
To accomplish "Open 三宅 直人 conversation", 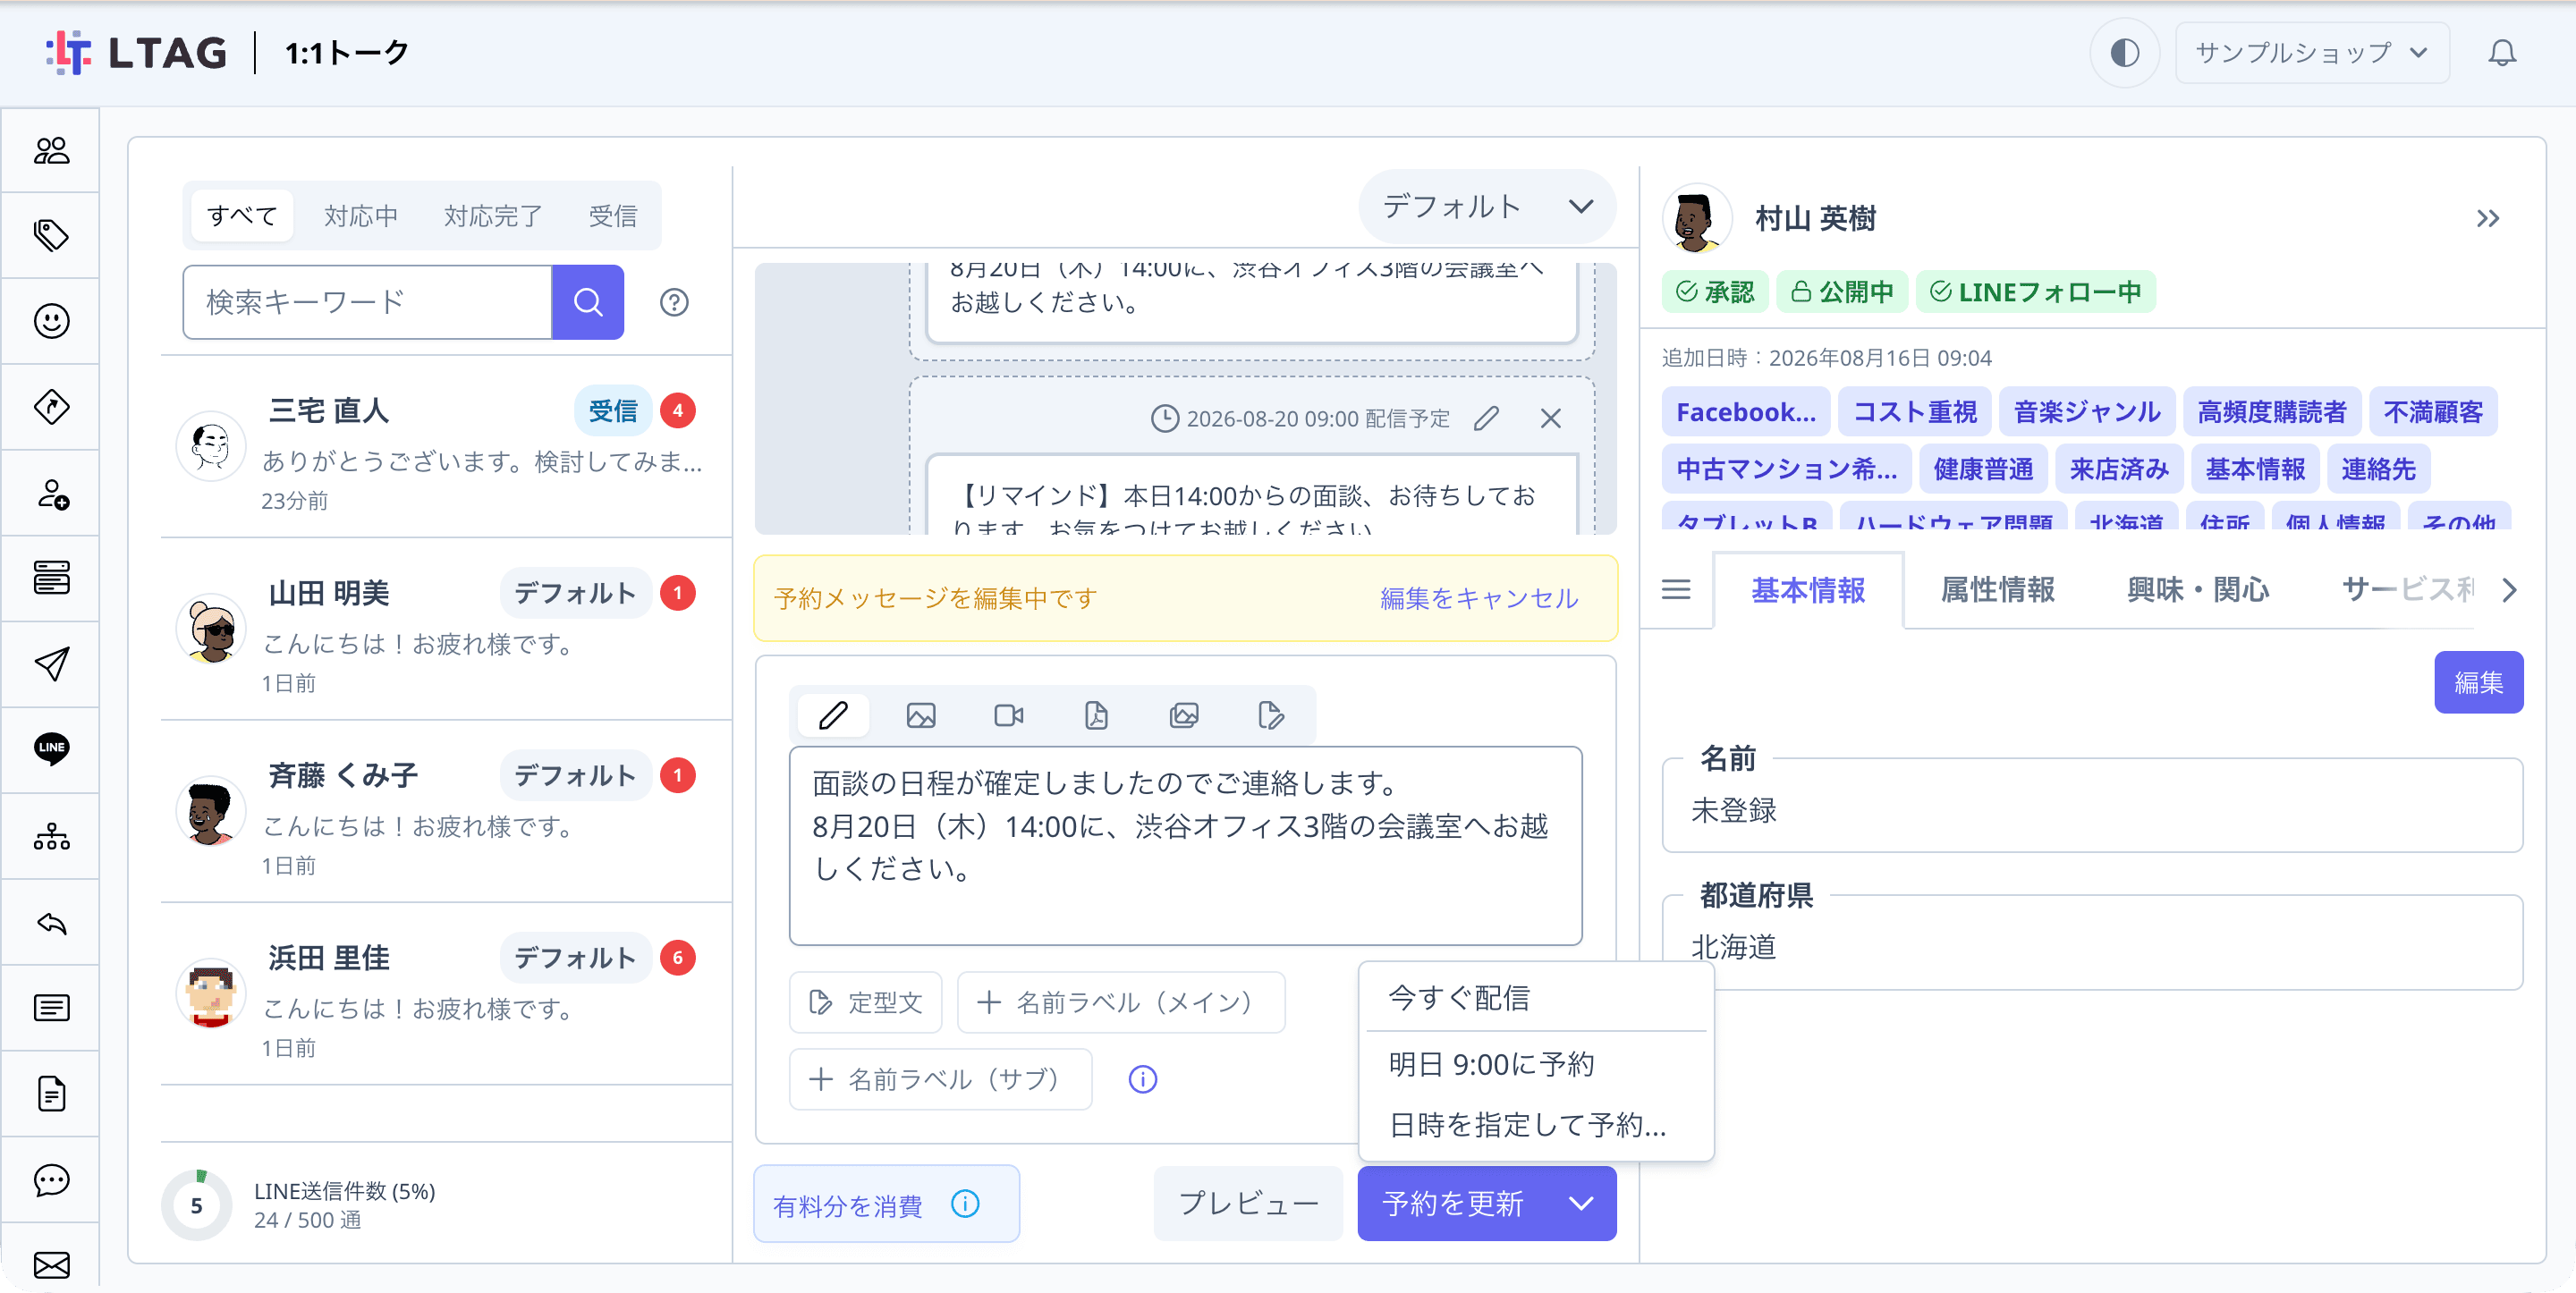I will (446, 447).
